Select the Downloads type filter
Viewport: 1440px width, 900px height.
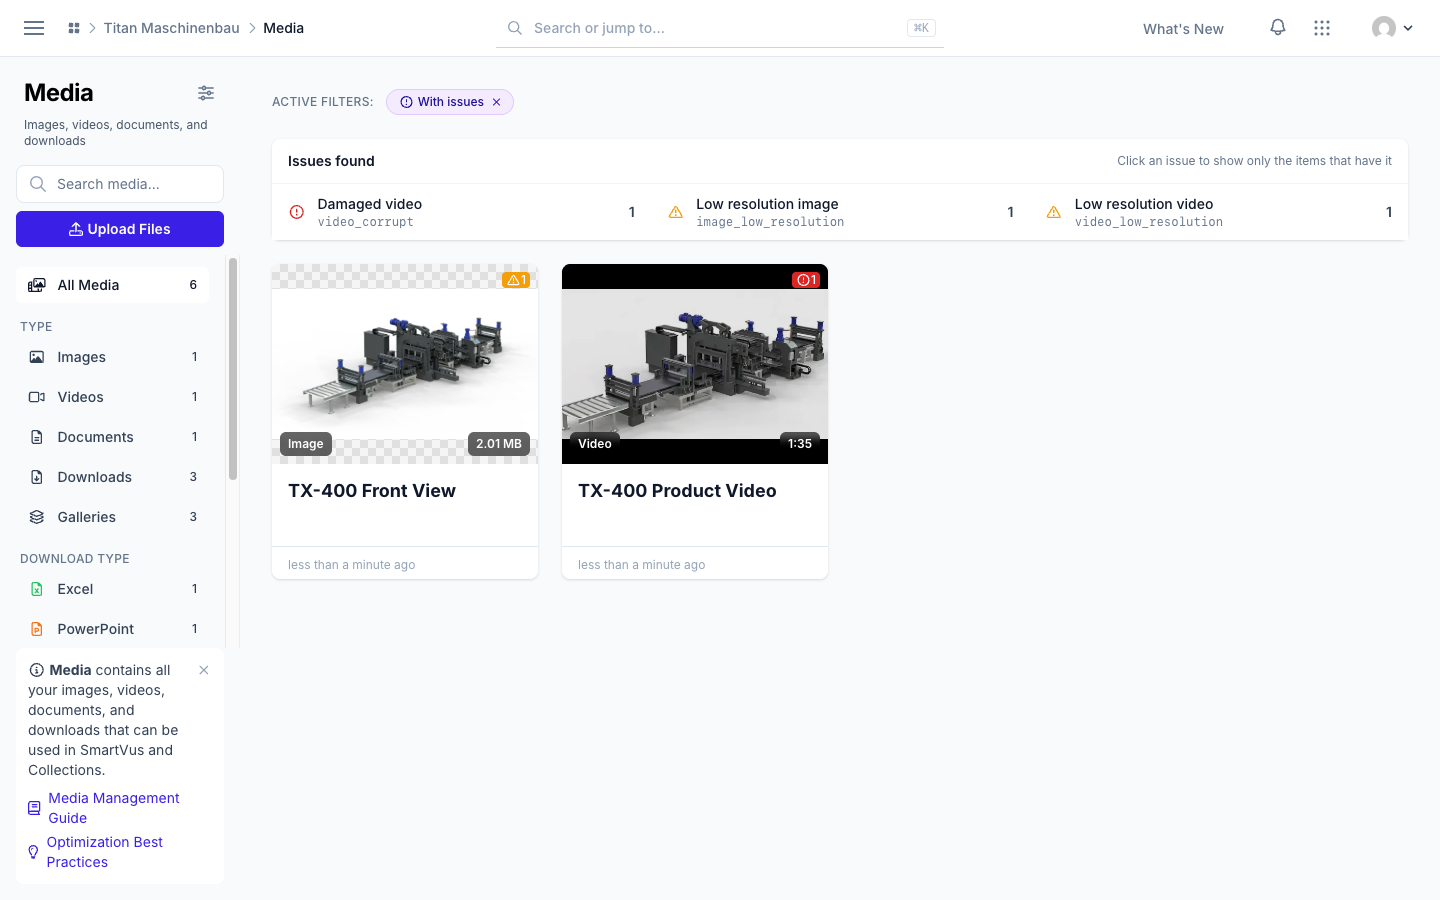click(113, 477)
